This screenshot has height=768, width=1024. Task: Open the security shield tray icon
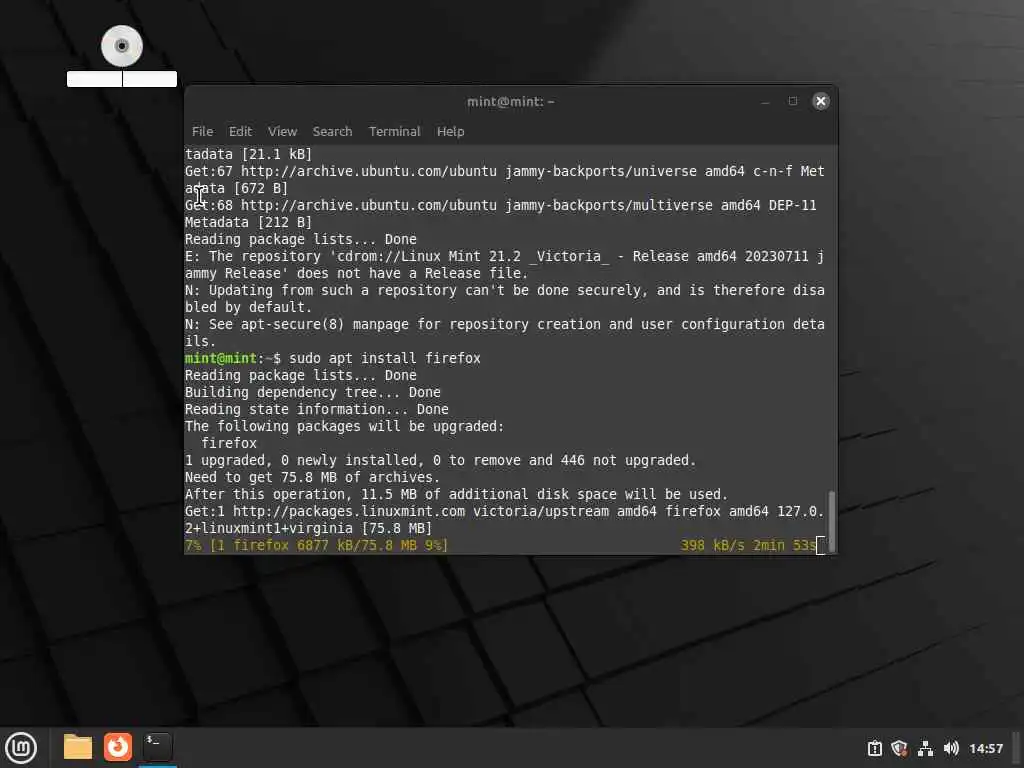point(899,748)
